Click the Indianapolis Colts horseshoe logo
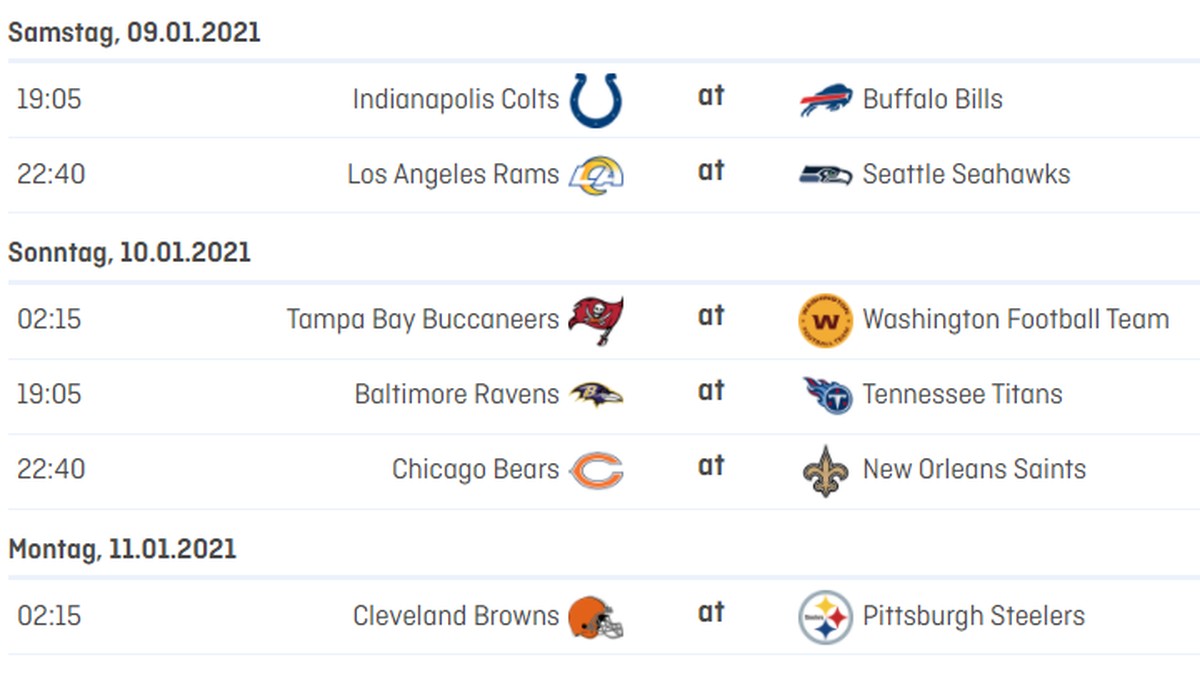 (x=596, y=100)
